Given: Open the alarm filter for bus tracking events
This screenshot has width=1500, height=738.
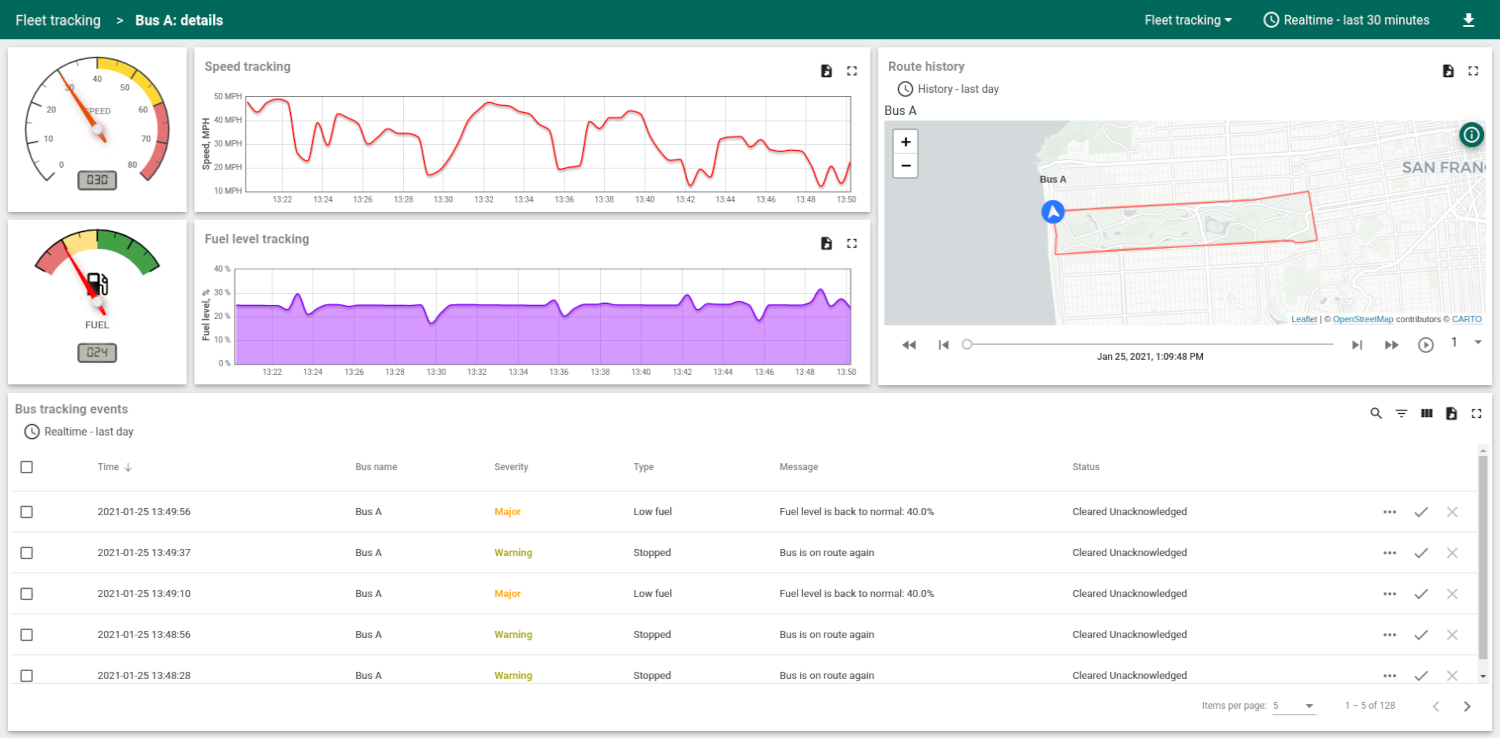Looking at the screenshot, I should click(1401, 413).
